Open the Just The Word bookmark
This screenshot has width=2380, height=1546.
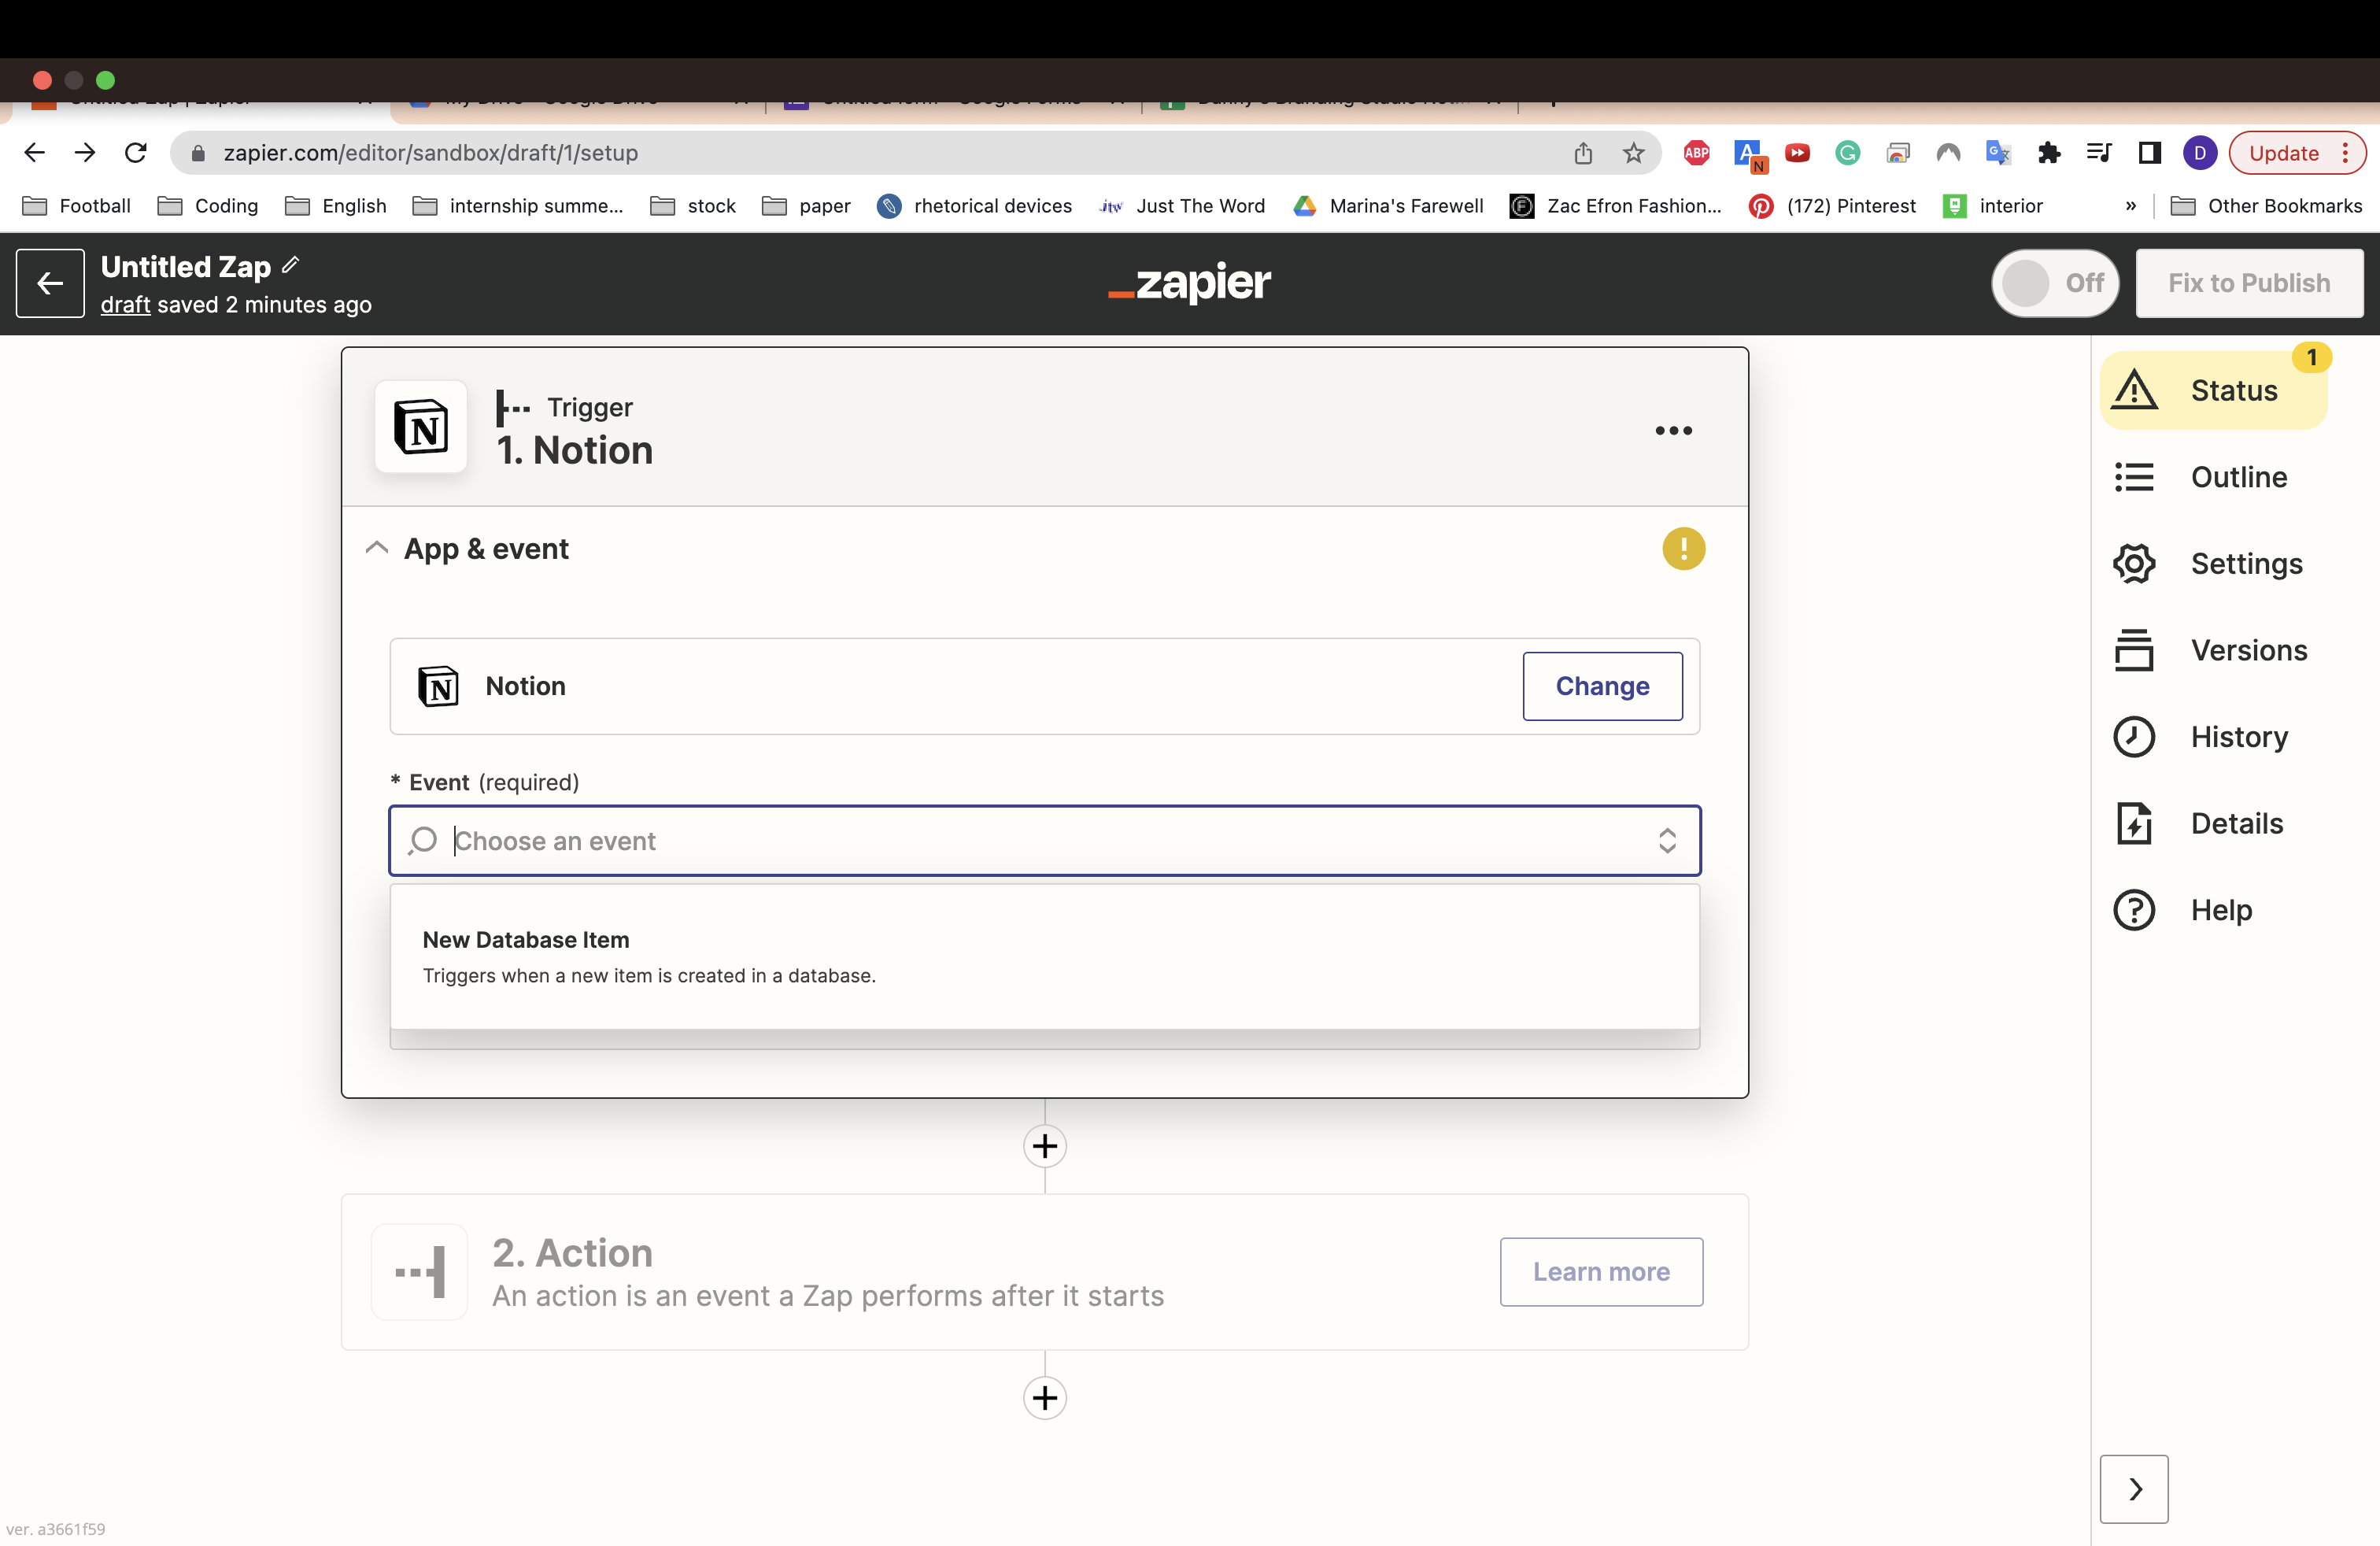click(x=1183, y=206)
